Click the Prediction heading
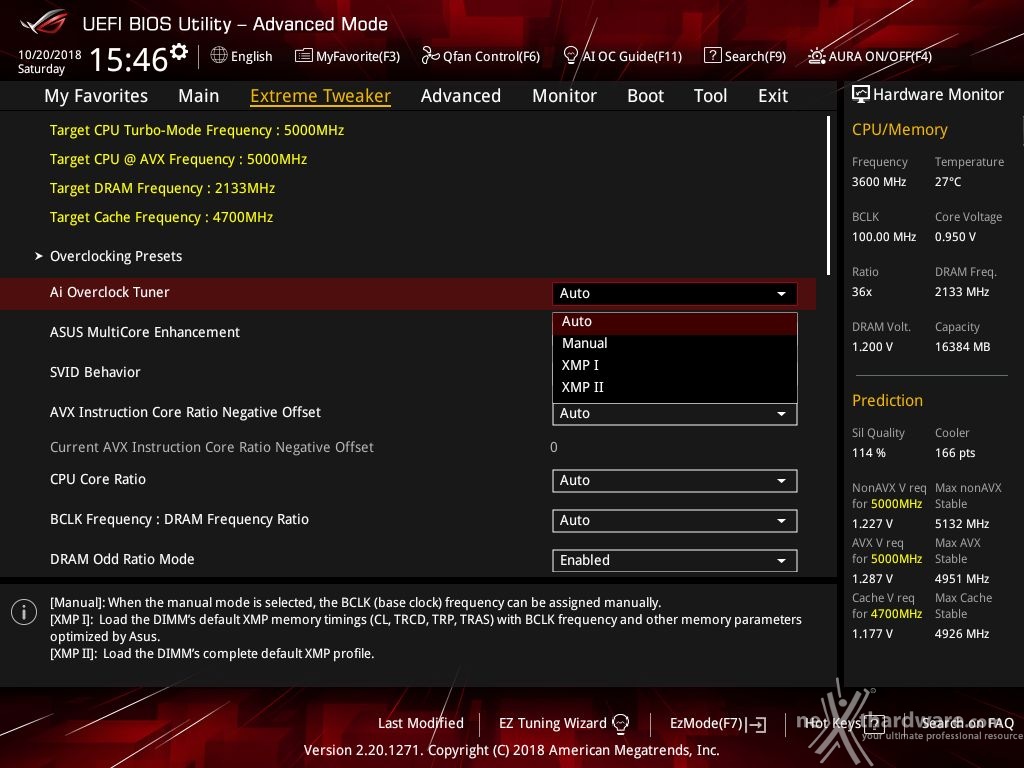 pyautogui.click(x=887, y=400)
